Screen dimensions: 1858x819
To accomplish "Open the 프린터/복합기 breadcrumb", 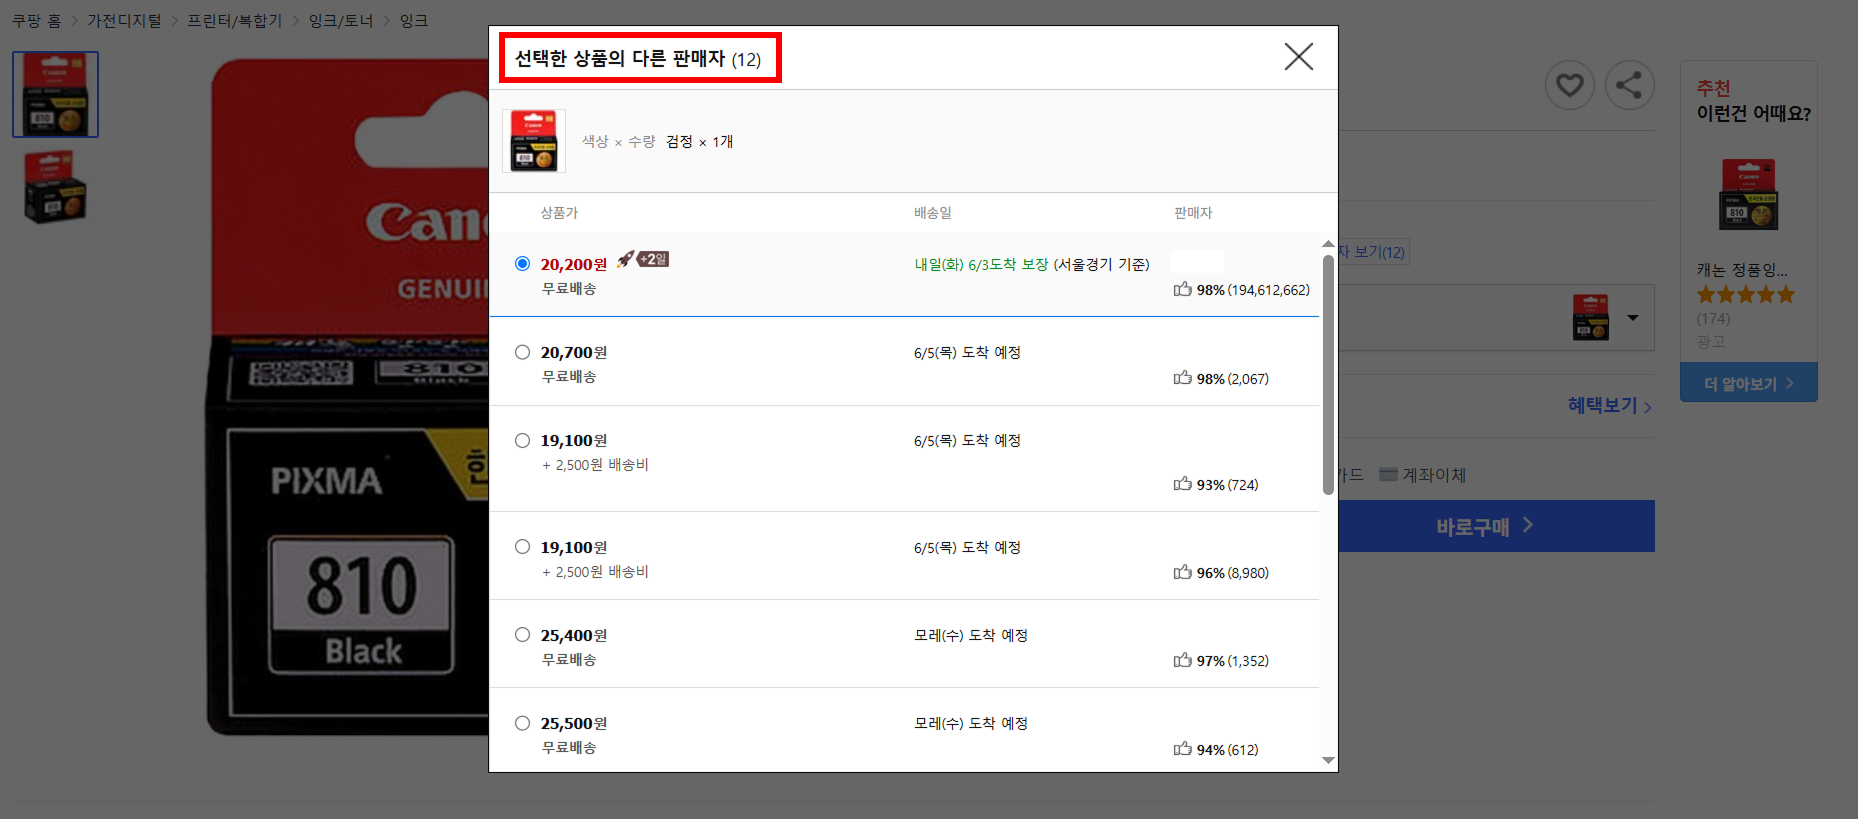I will coord(235,21).
